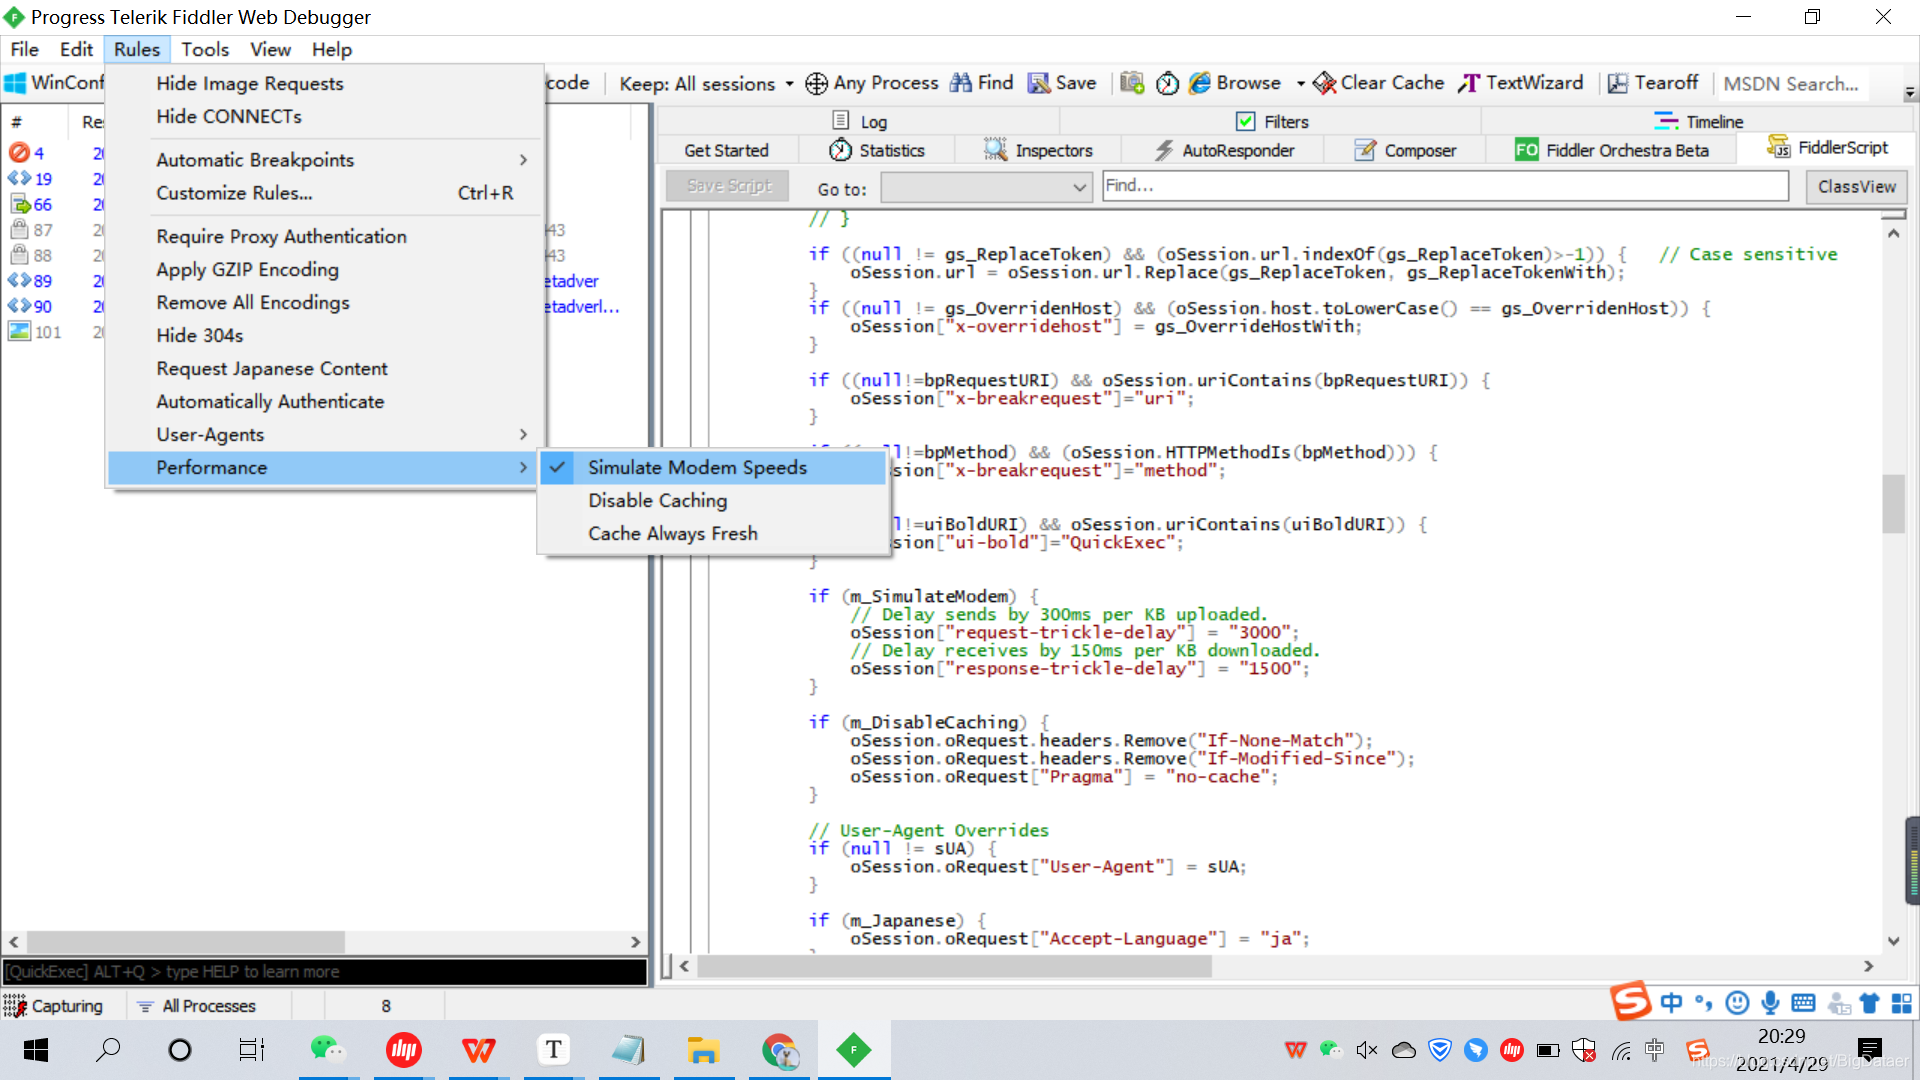
Task: Open the Tools menu
Action: click(204, 49)
